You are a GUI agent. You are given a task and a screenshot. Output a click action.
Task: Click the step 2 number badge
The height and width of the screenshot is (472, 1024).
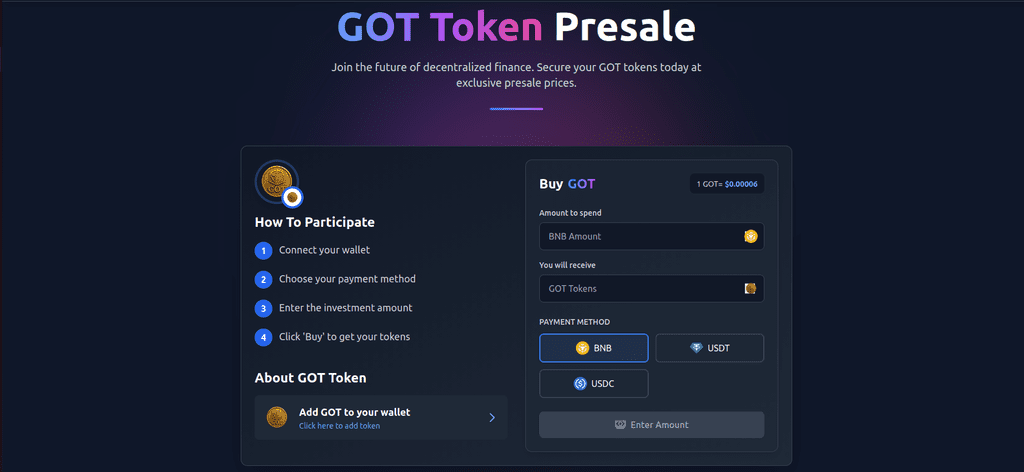coord(263,279)
